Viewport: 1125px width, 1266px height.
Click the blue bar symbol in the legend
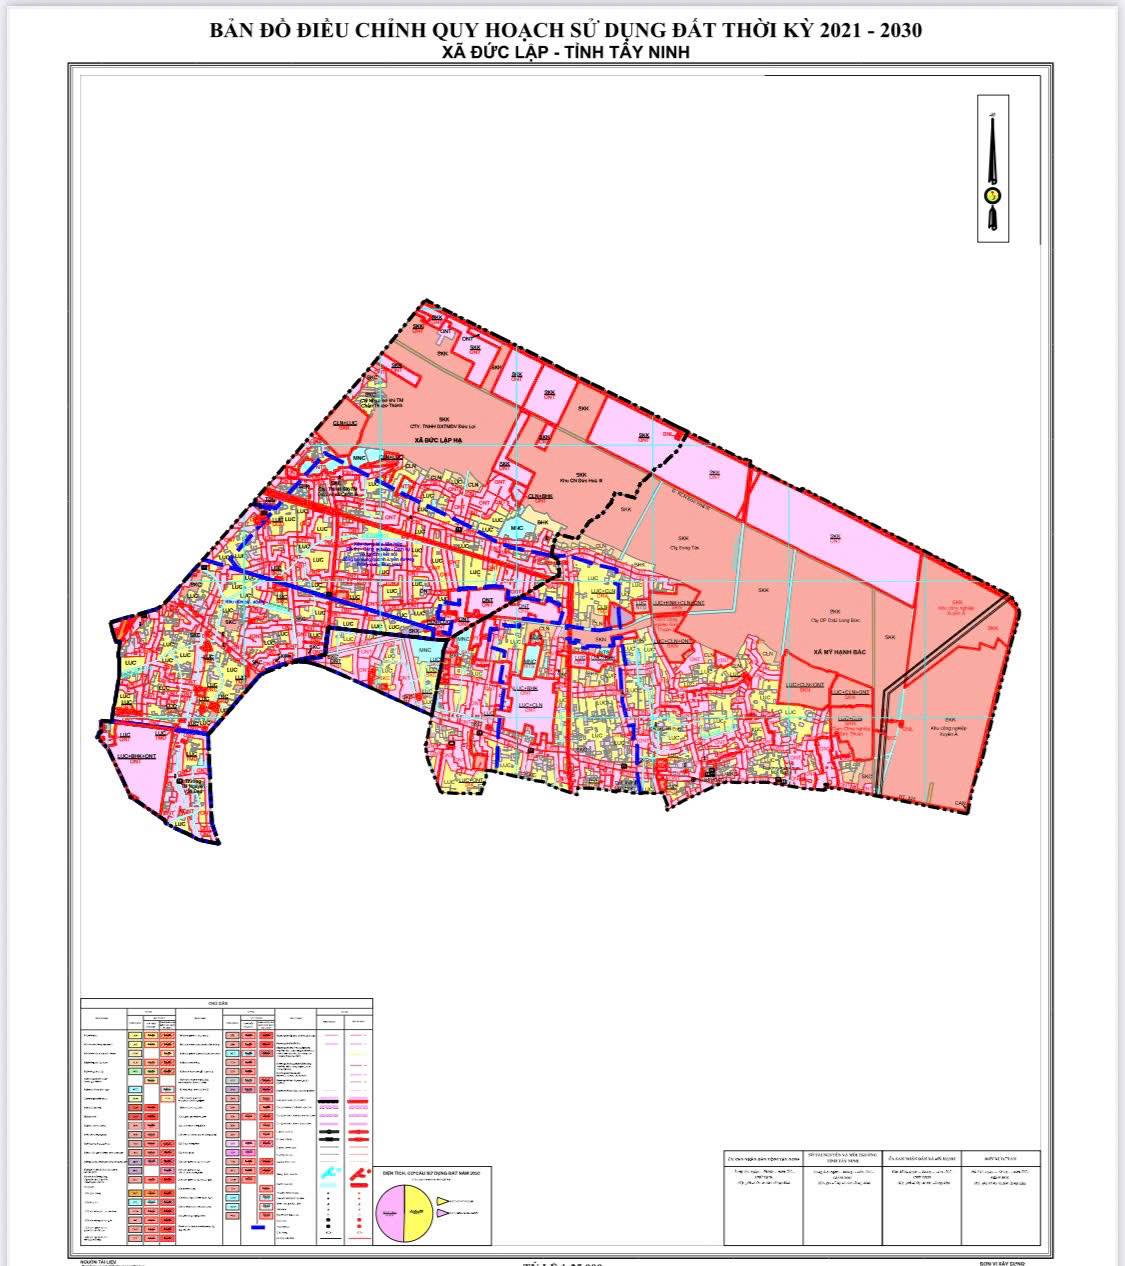click(x=259, y=1227)
